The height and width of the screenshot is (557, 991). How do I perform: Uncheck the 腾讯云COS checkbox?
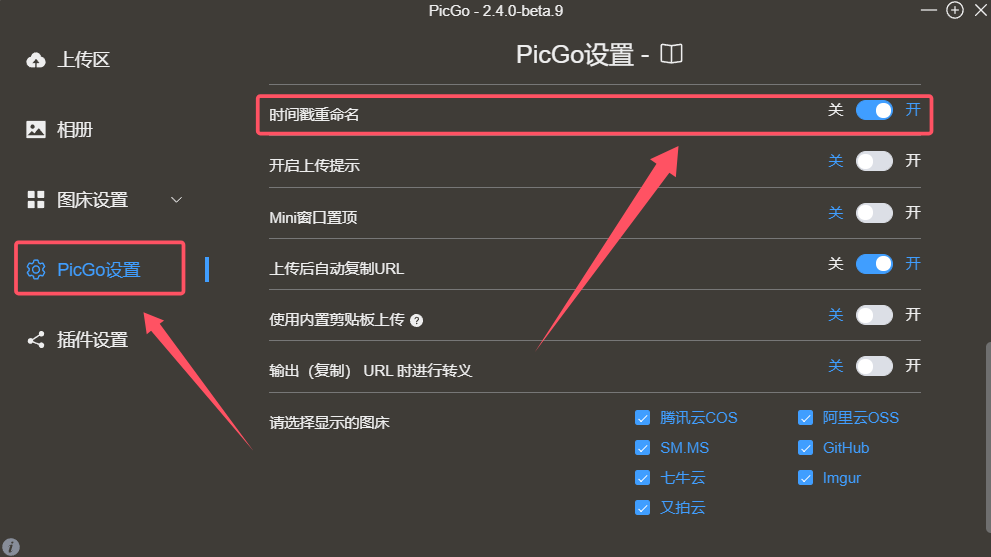tap(643, 418)
